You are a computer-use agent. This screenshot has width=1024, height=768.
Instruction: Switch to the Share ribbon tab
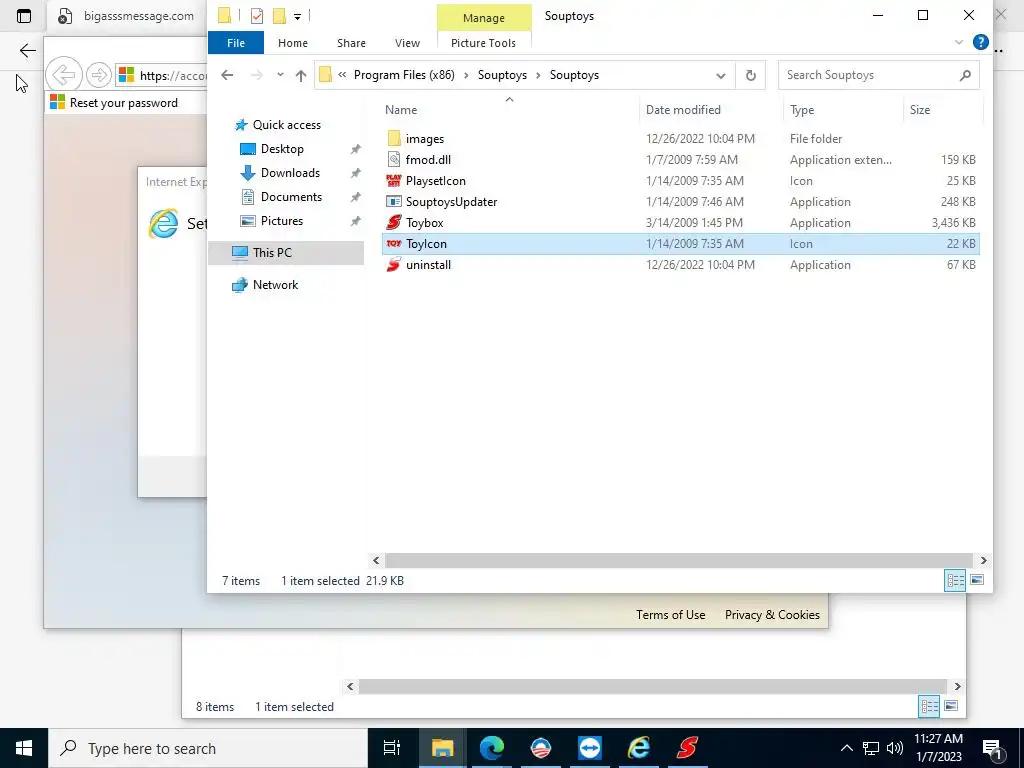pos(351,42)
